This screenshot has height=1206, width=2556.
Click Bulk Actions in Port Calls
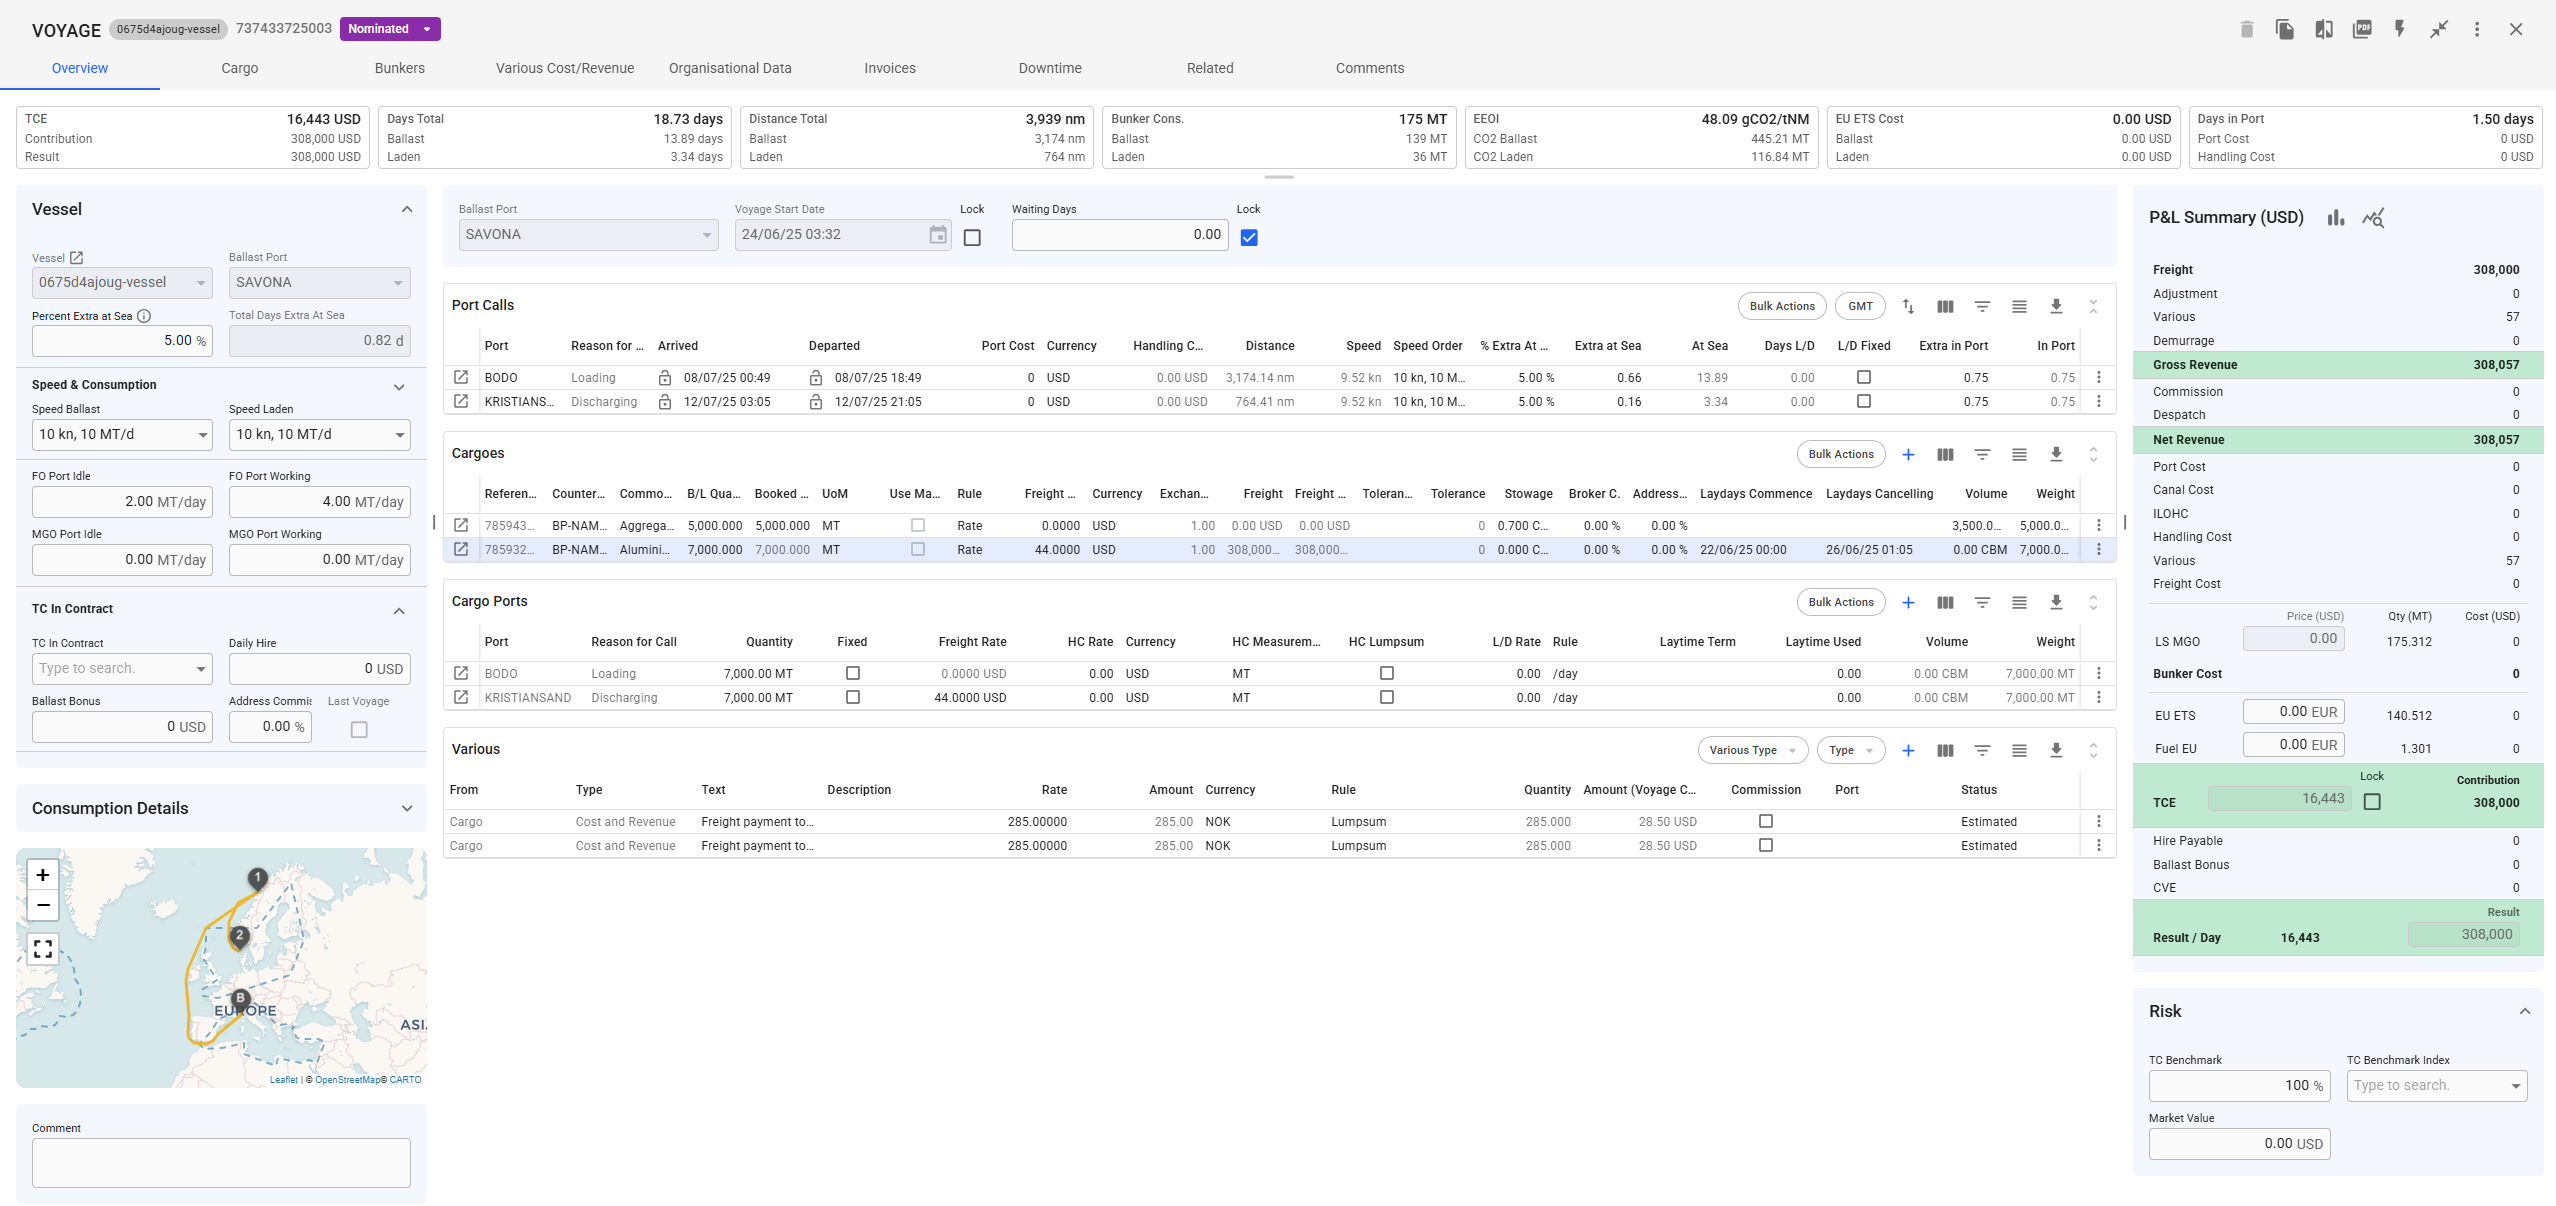[1781, 307]
